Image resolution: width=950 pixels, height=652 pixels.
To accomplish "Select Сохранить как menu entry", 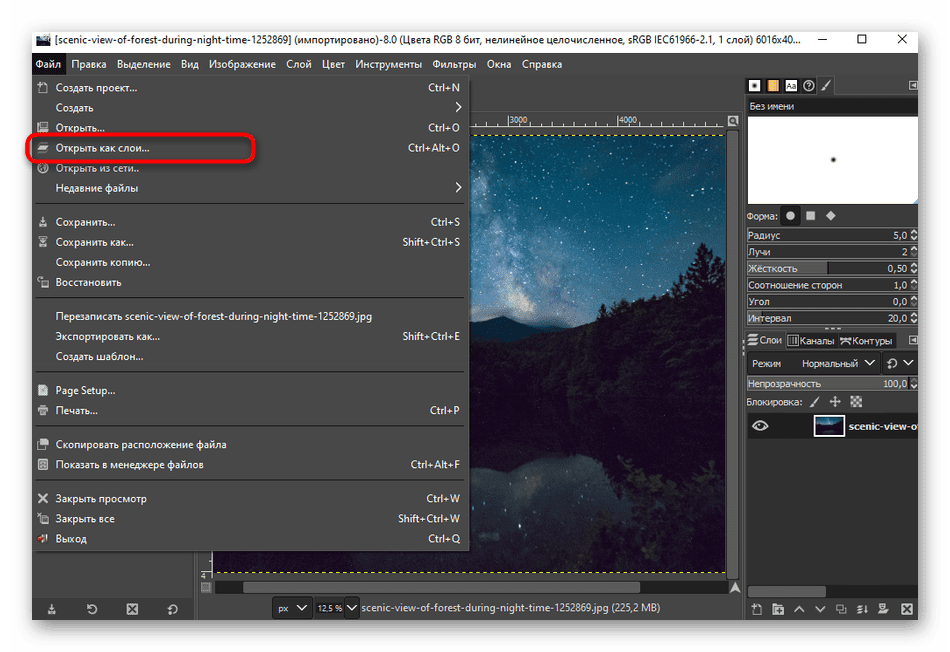I will tap(251, 242).
